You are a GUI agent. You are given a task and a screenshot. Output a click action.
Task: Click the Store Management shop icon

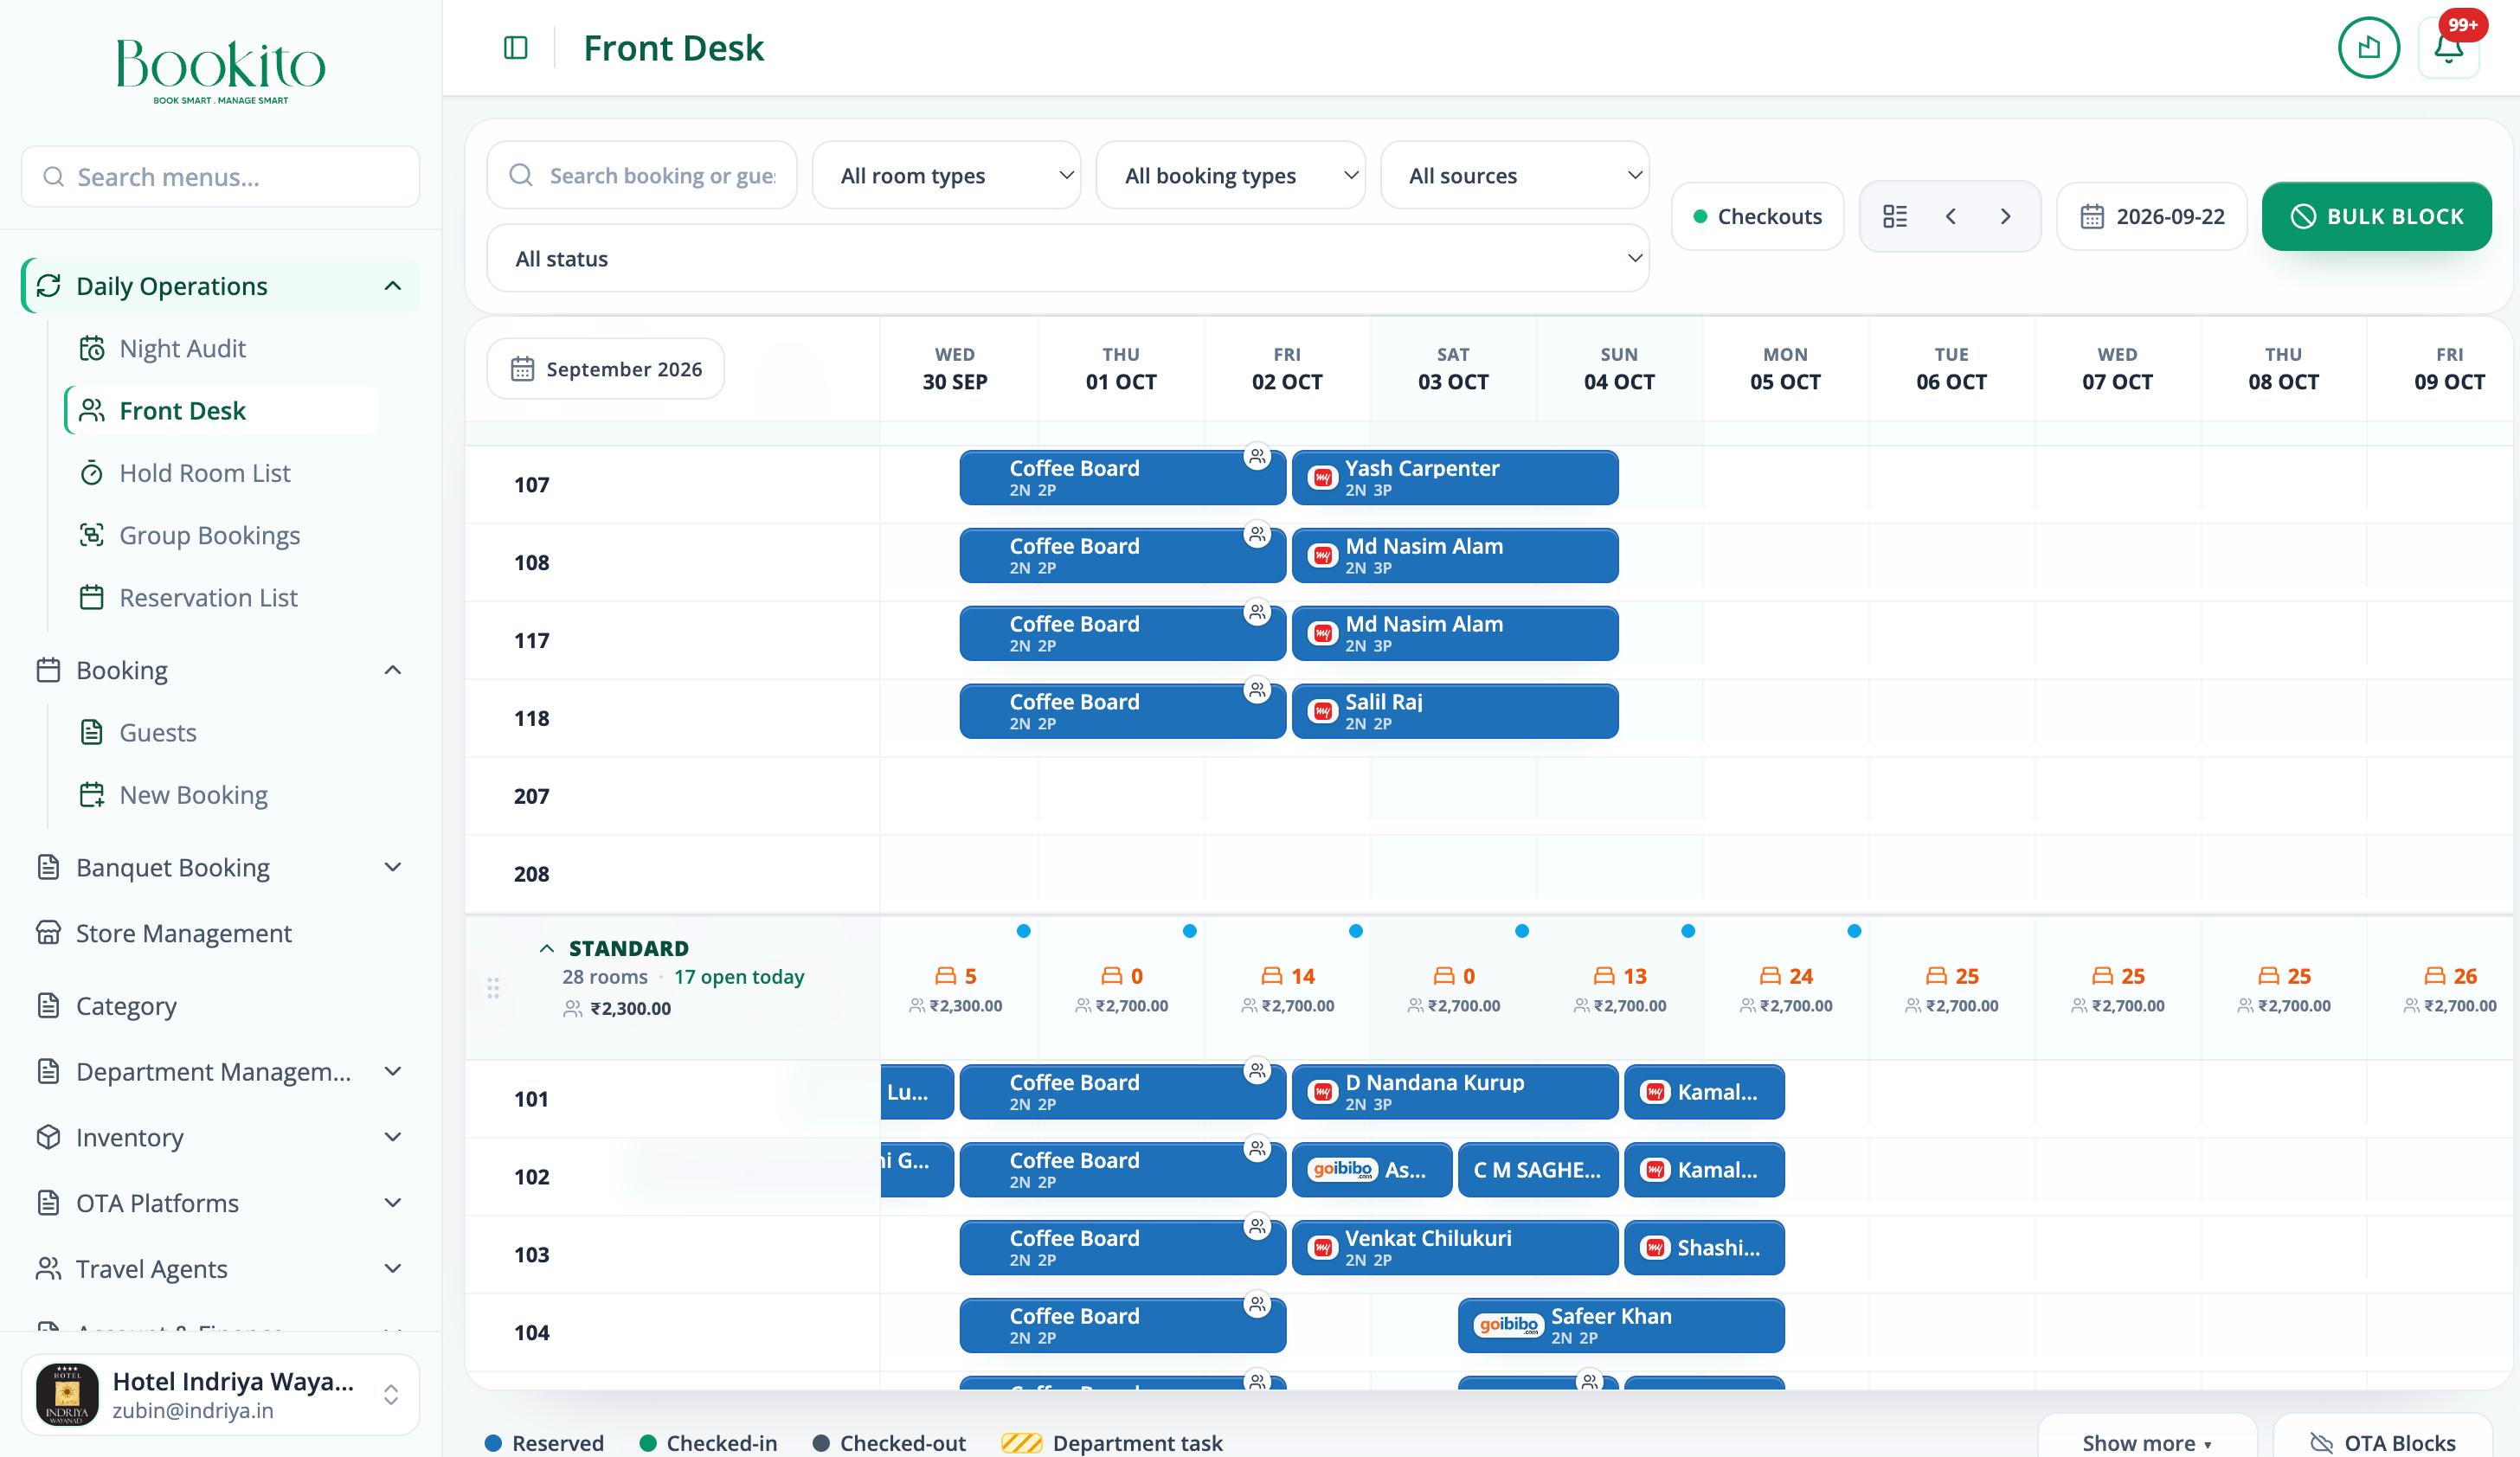coord(48,933)
